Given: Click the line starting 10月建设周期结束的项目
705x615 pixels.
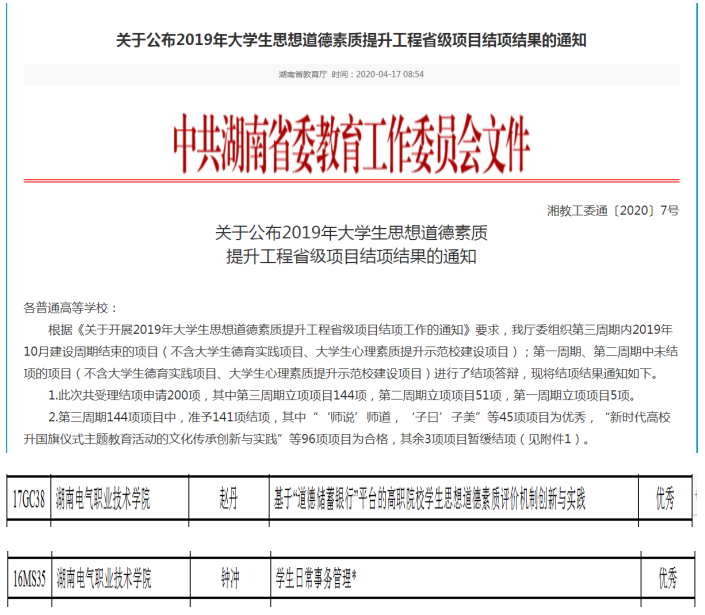Looking at the screenshot, I should (351, 352).
